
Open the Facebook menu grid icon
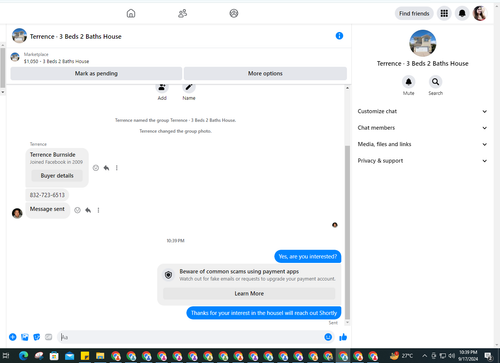[444, 13]
